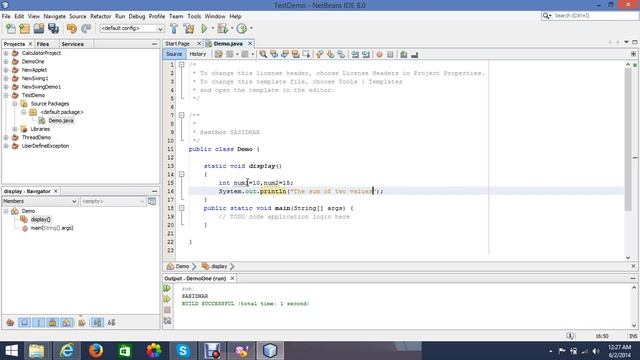Toggle Show Inner Classes in Navigator
This screenshot has width=640, height=360.
[67, 322]
